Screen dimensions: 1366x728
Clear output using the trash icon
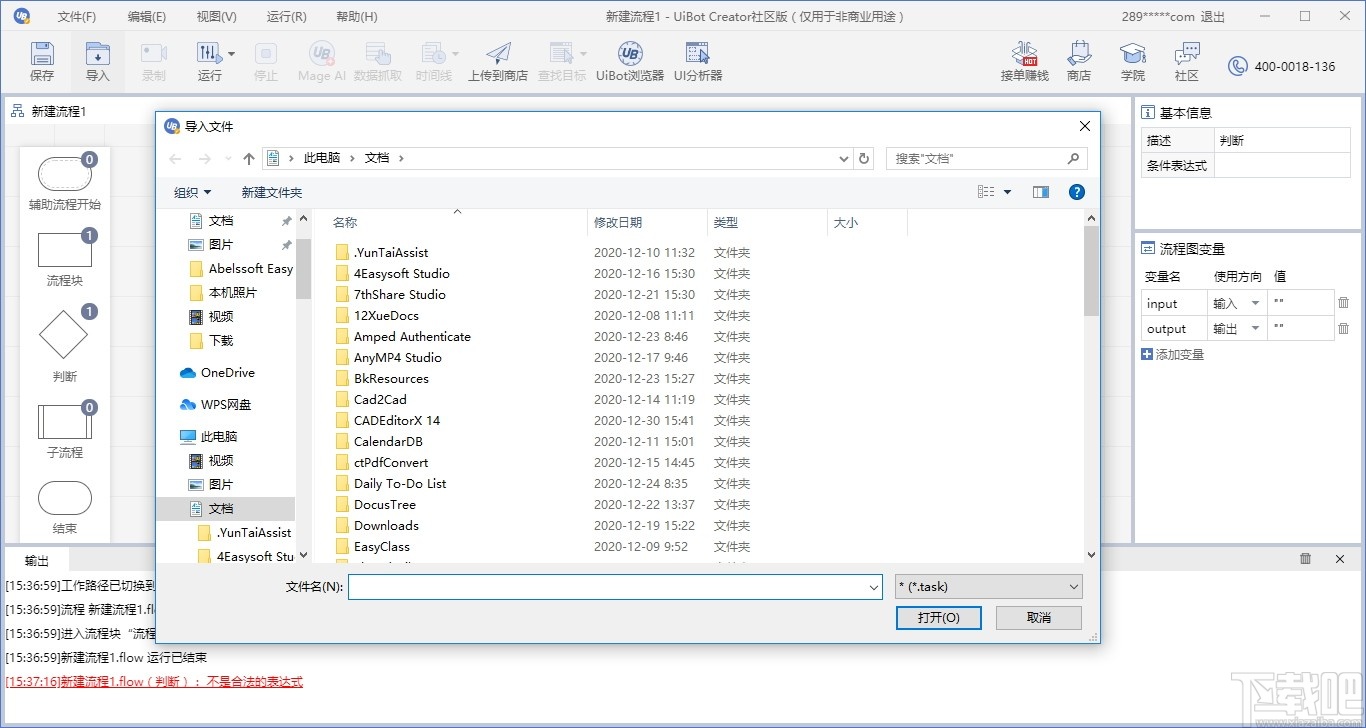click(1306, 559)
